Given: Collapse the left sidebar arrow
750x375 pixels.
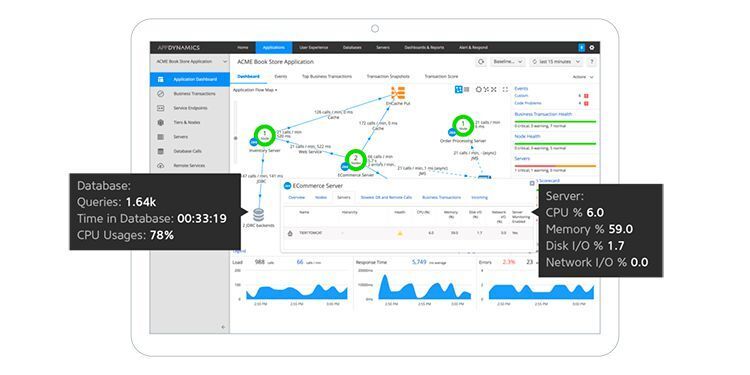Looking at the screenshot, I should pyautogui.click(x=223, y=327).
